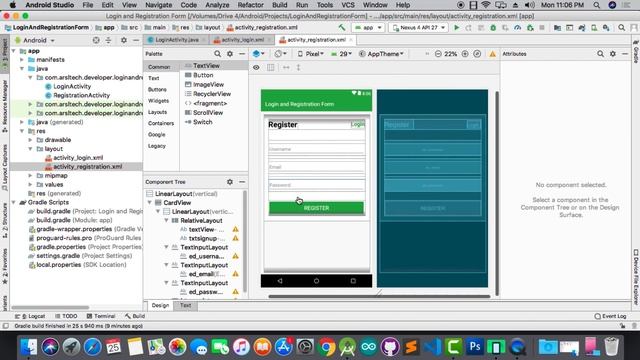The height and width of the screenshot is (360, 640).
Task: Open API level 29 dropdown
Action: [341, 54]
